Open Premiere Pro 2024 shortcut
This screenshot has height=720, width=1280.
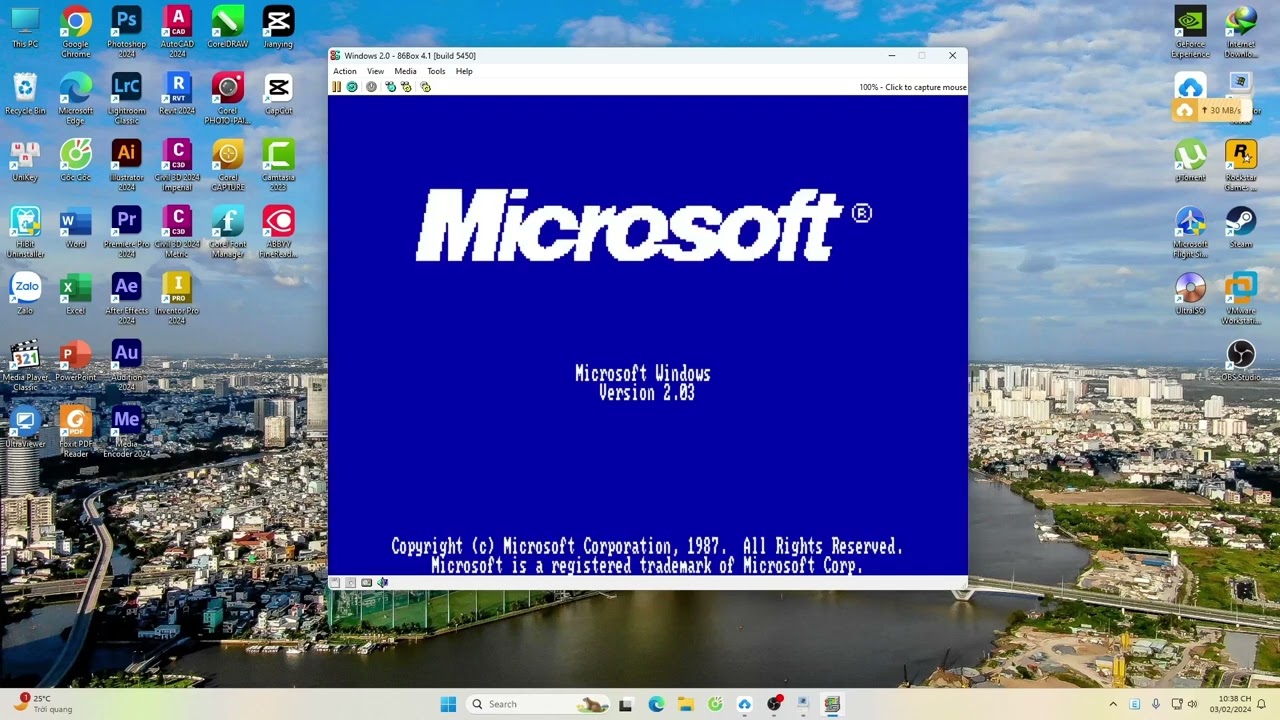click(x=126, y=231)
